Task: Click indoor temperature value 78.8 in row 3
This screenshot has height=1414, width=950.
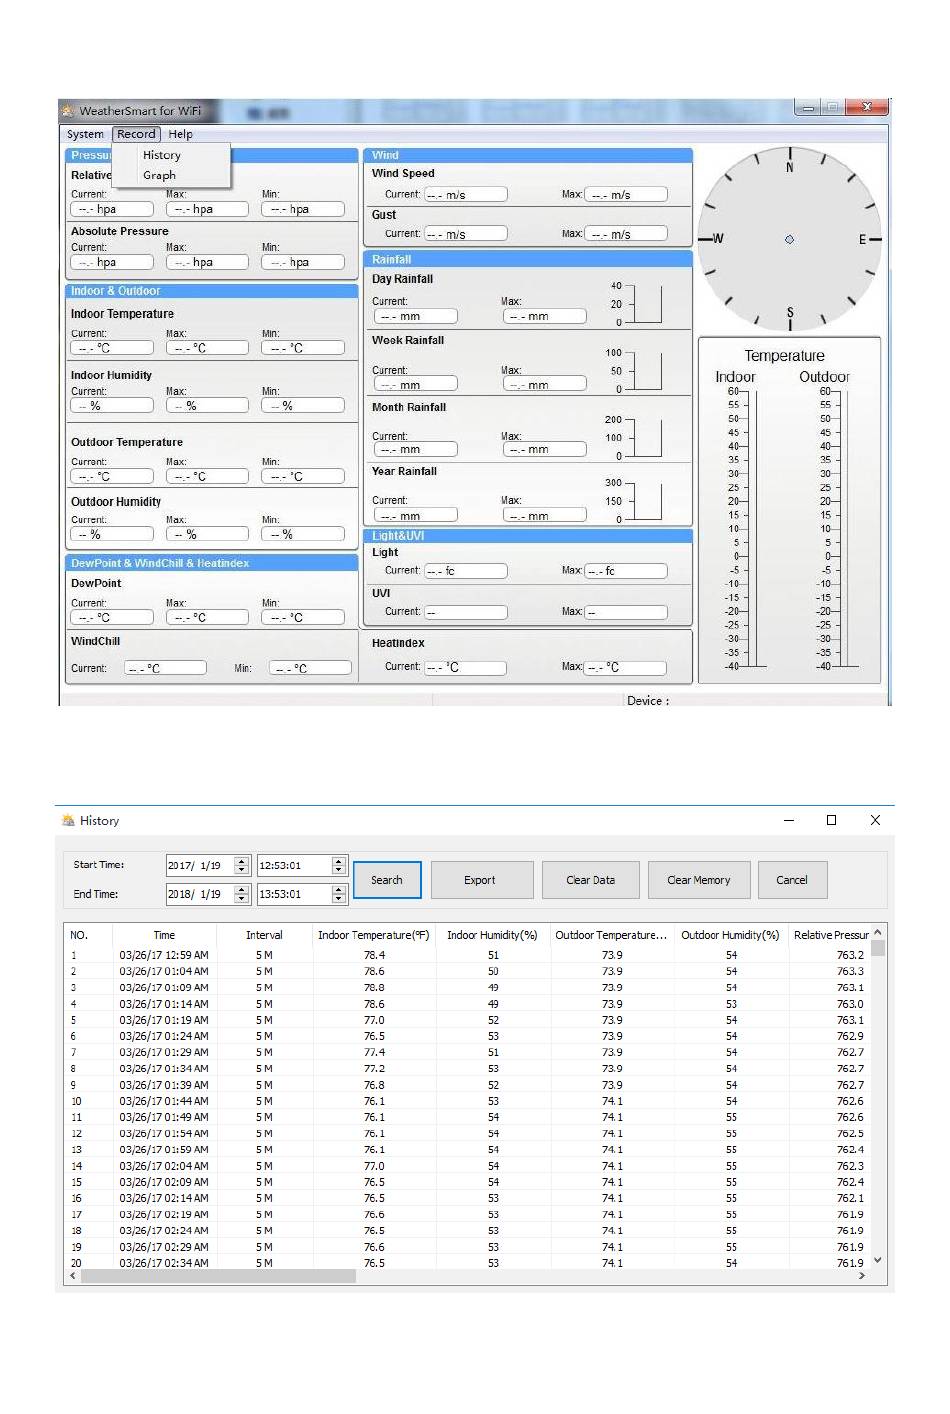Action: 374,987
